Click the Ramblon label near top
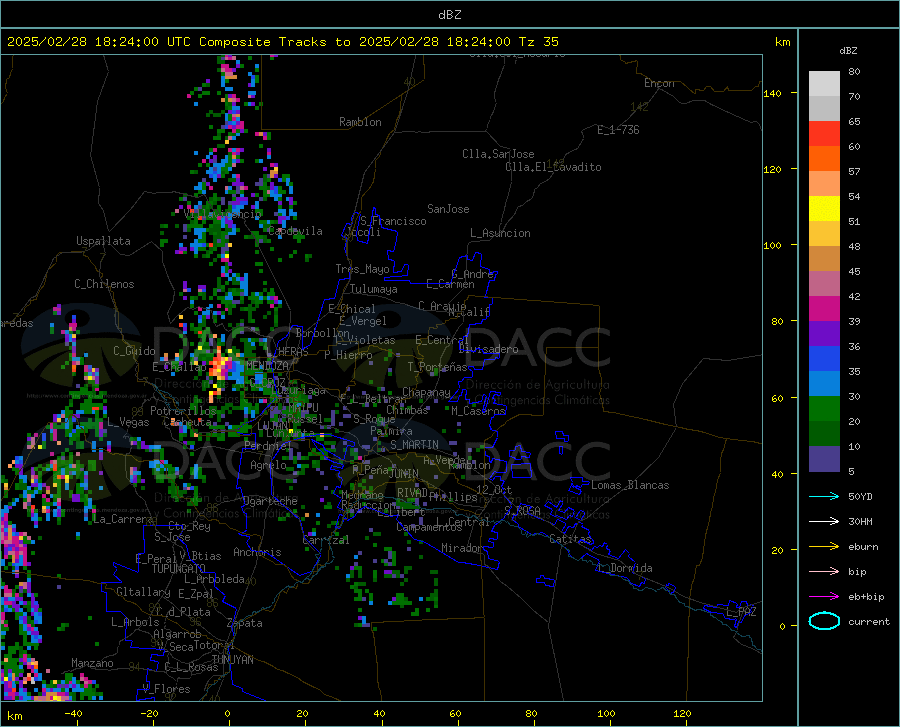Screen dimensions: 900x727 [360, 122]
